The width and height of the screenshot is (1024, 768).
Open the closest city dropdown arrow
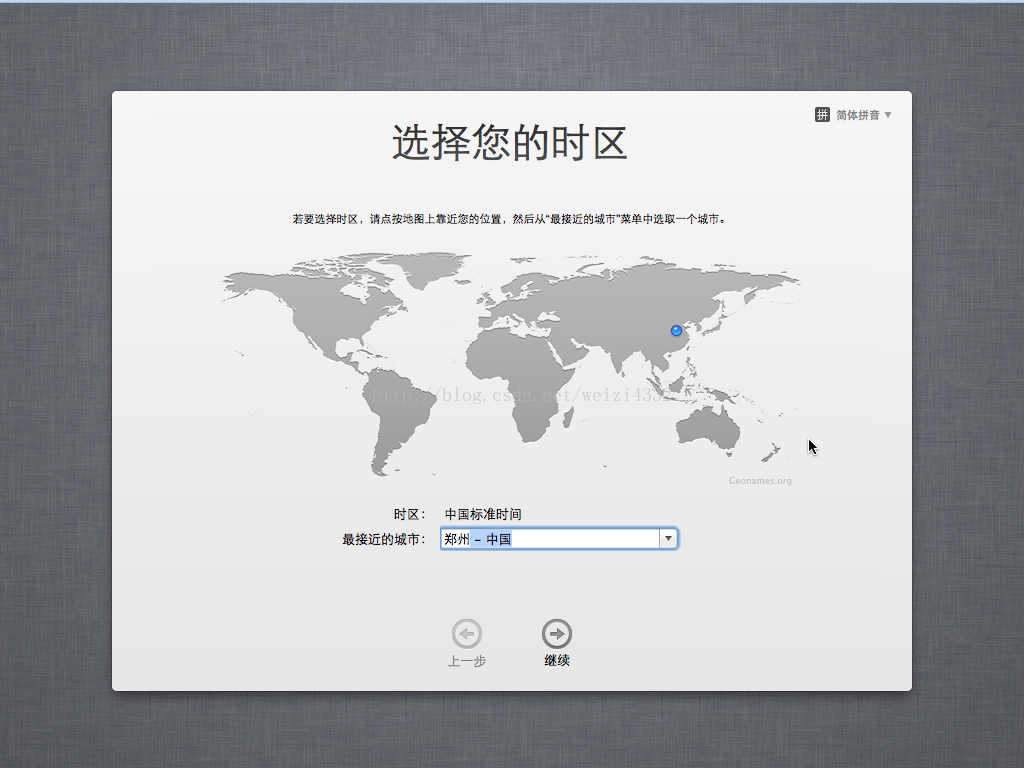pos(668,539)
